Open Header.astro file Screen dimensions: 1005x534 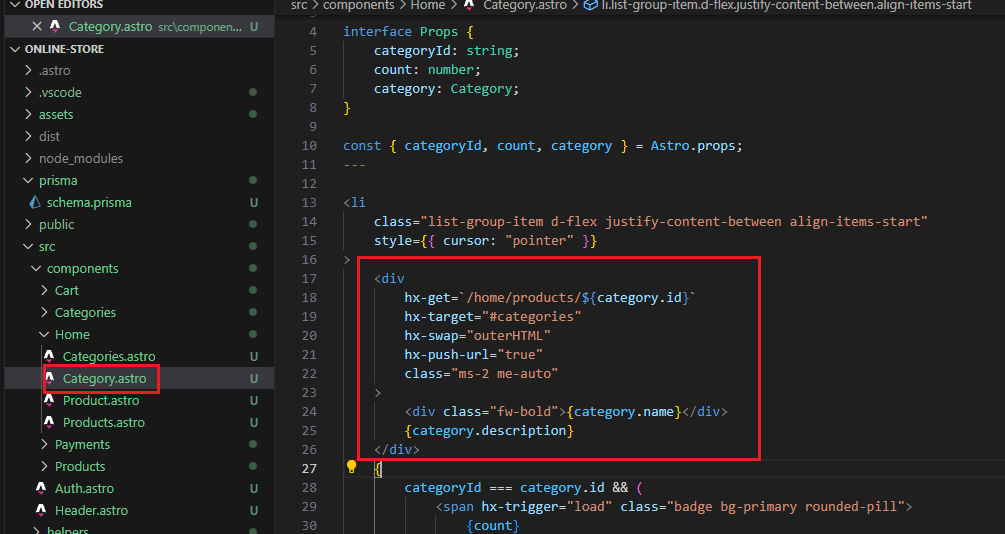(x=91, y=510)
